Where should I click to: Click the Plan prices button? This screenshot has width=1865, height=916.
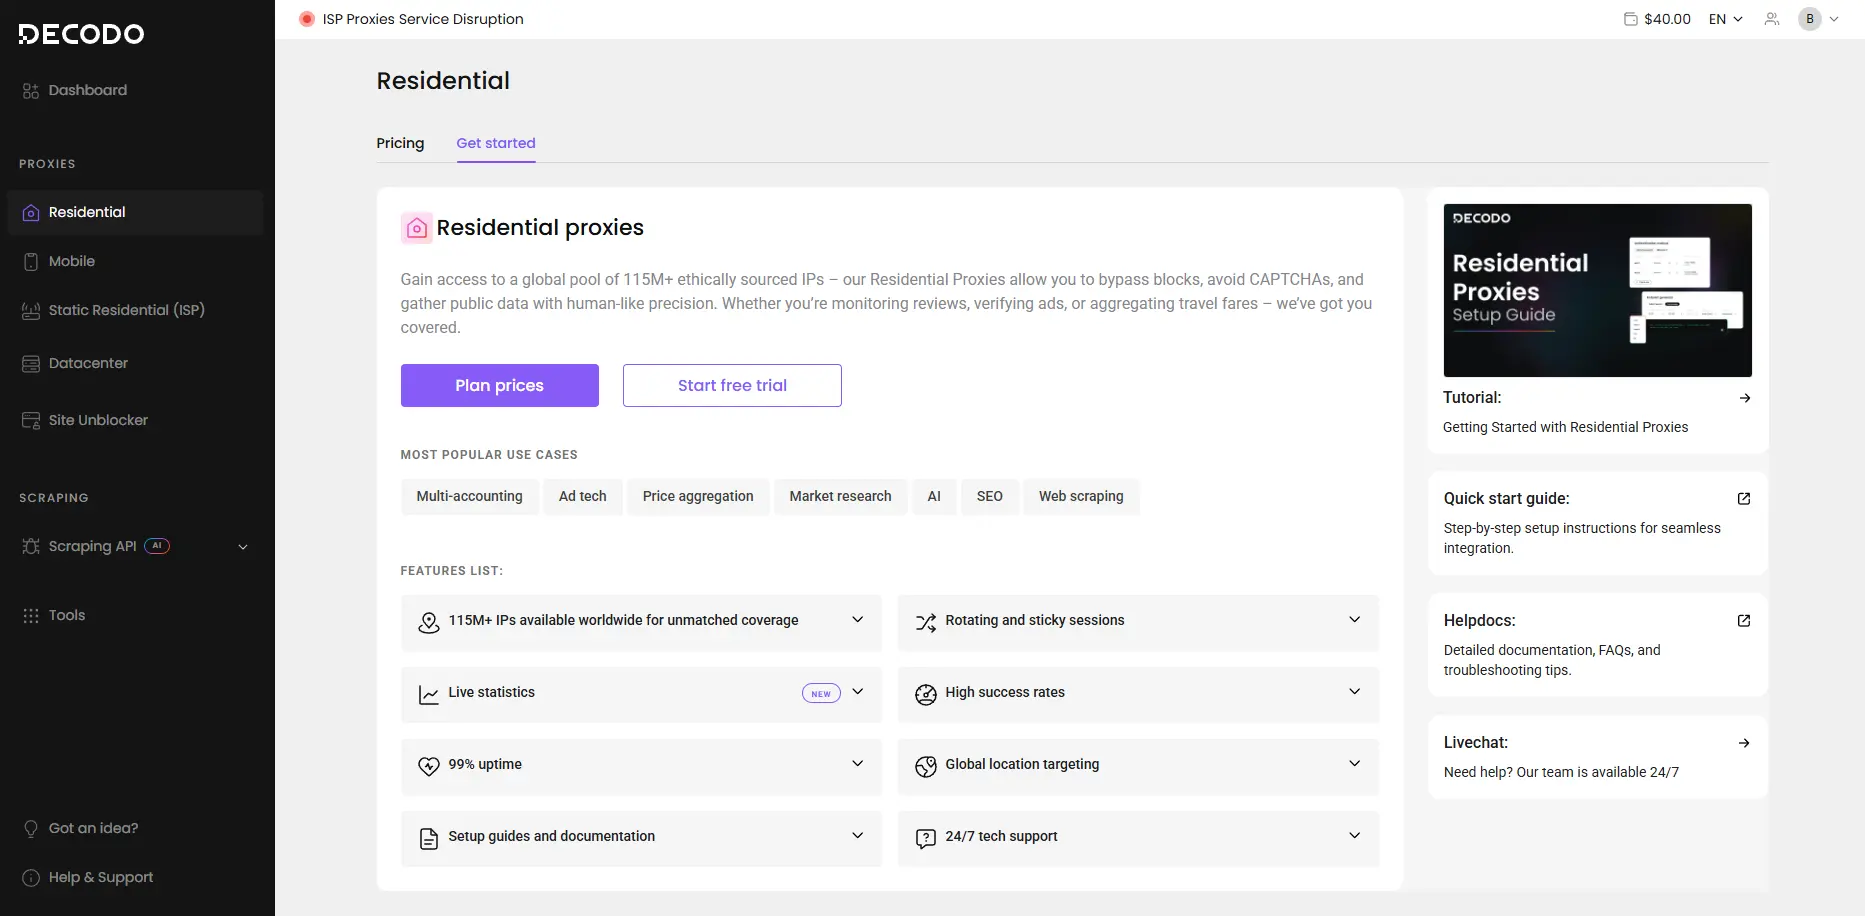(500, 386)
